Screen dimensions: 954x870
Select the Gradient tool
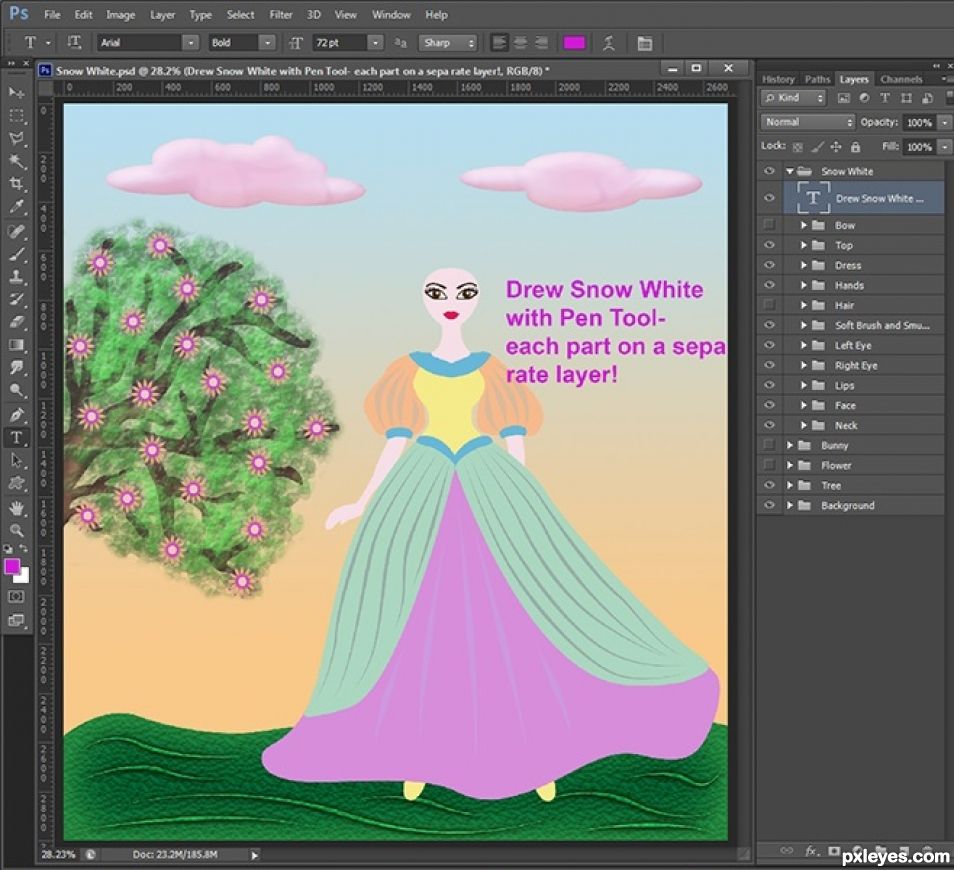coord(16,344)
